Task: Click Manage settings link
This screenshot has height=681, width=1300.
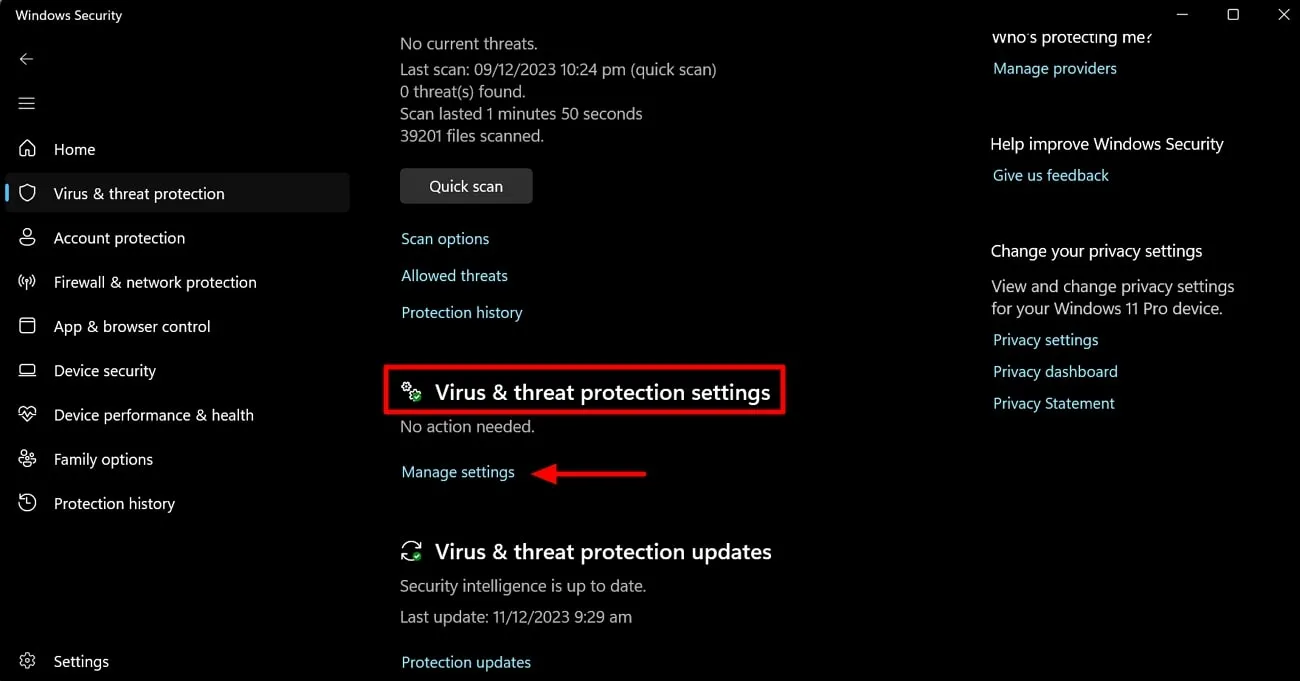Action: point(458,472)
